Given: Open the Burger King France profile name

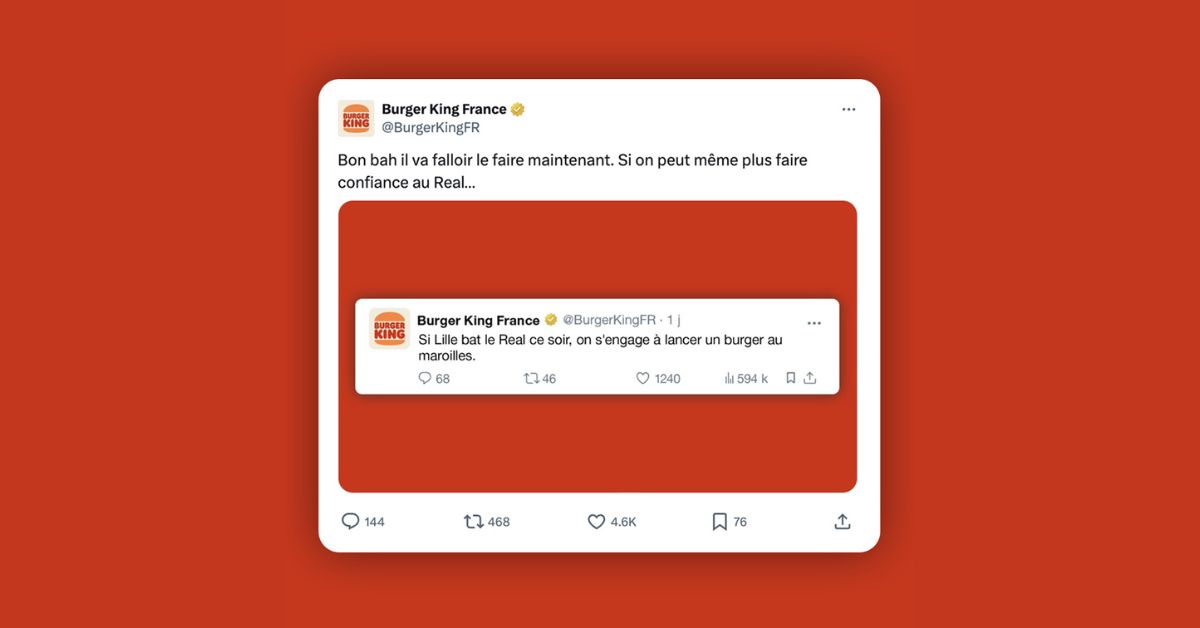Looking at the screenshot, I should tap(444, 110).
